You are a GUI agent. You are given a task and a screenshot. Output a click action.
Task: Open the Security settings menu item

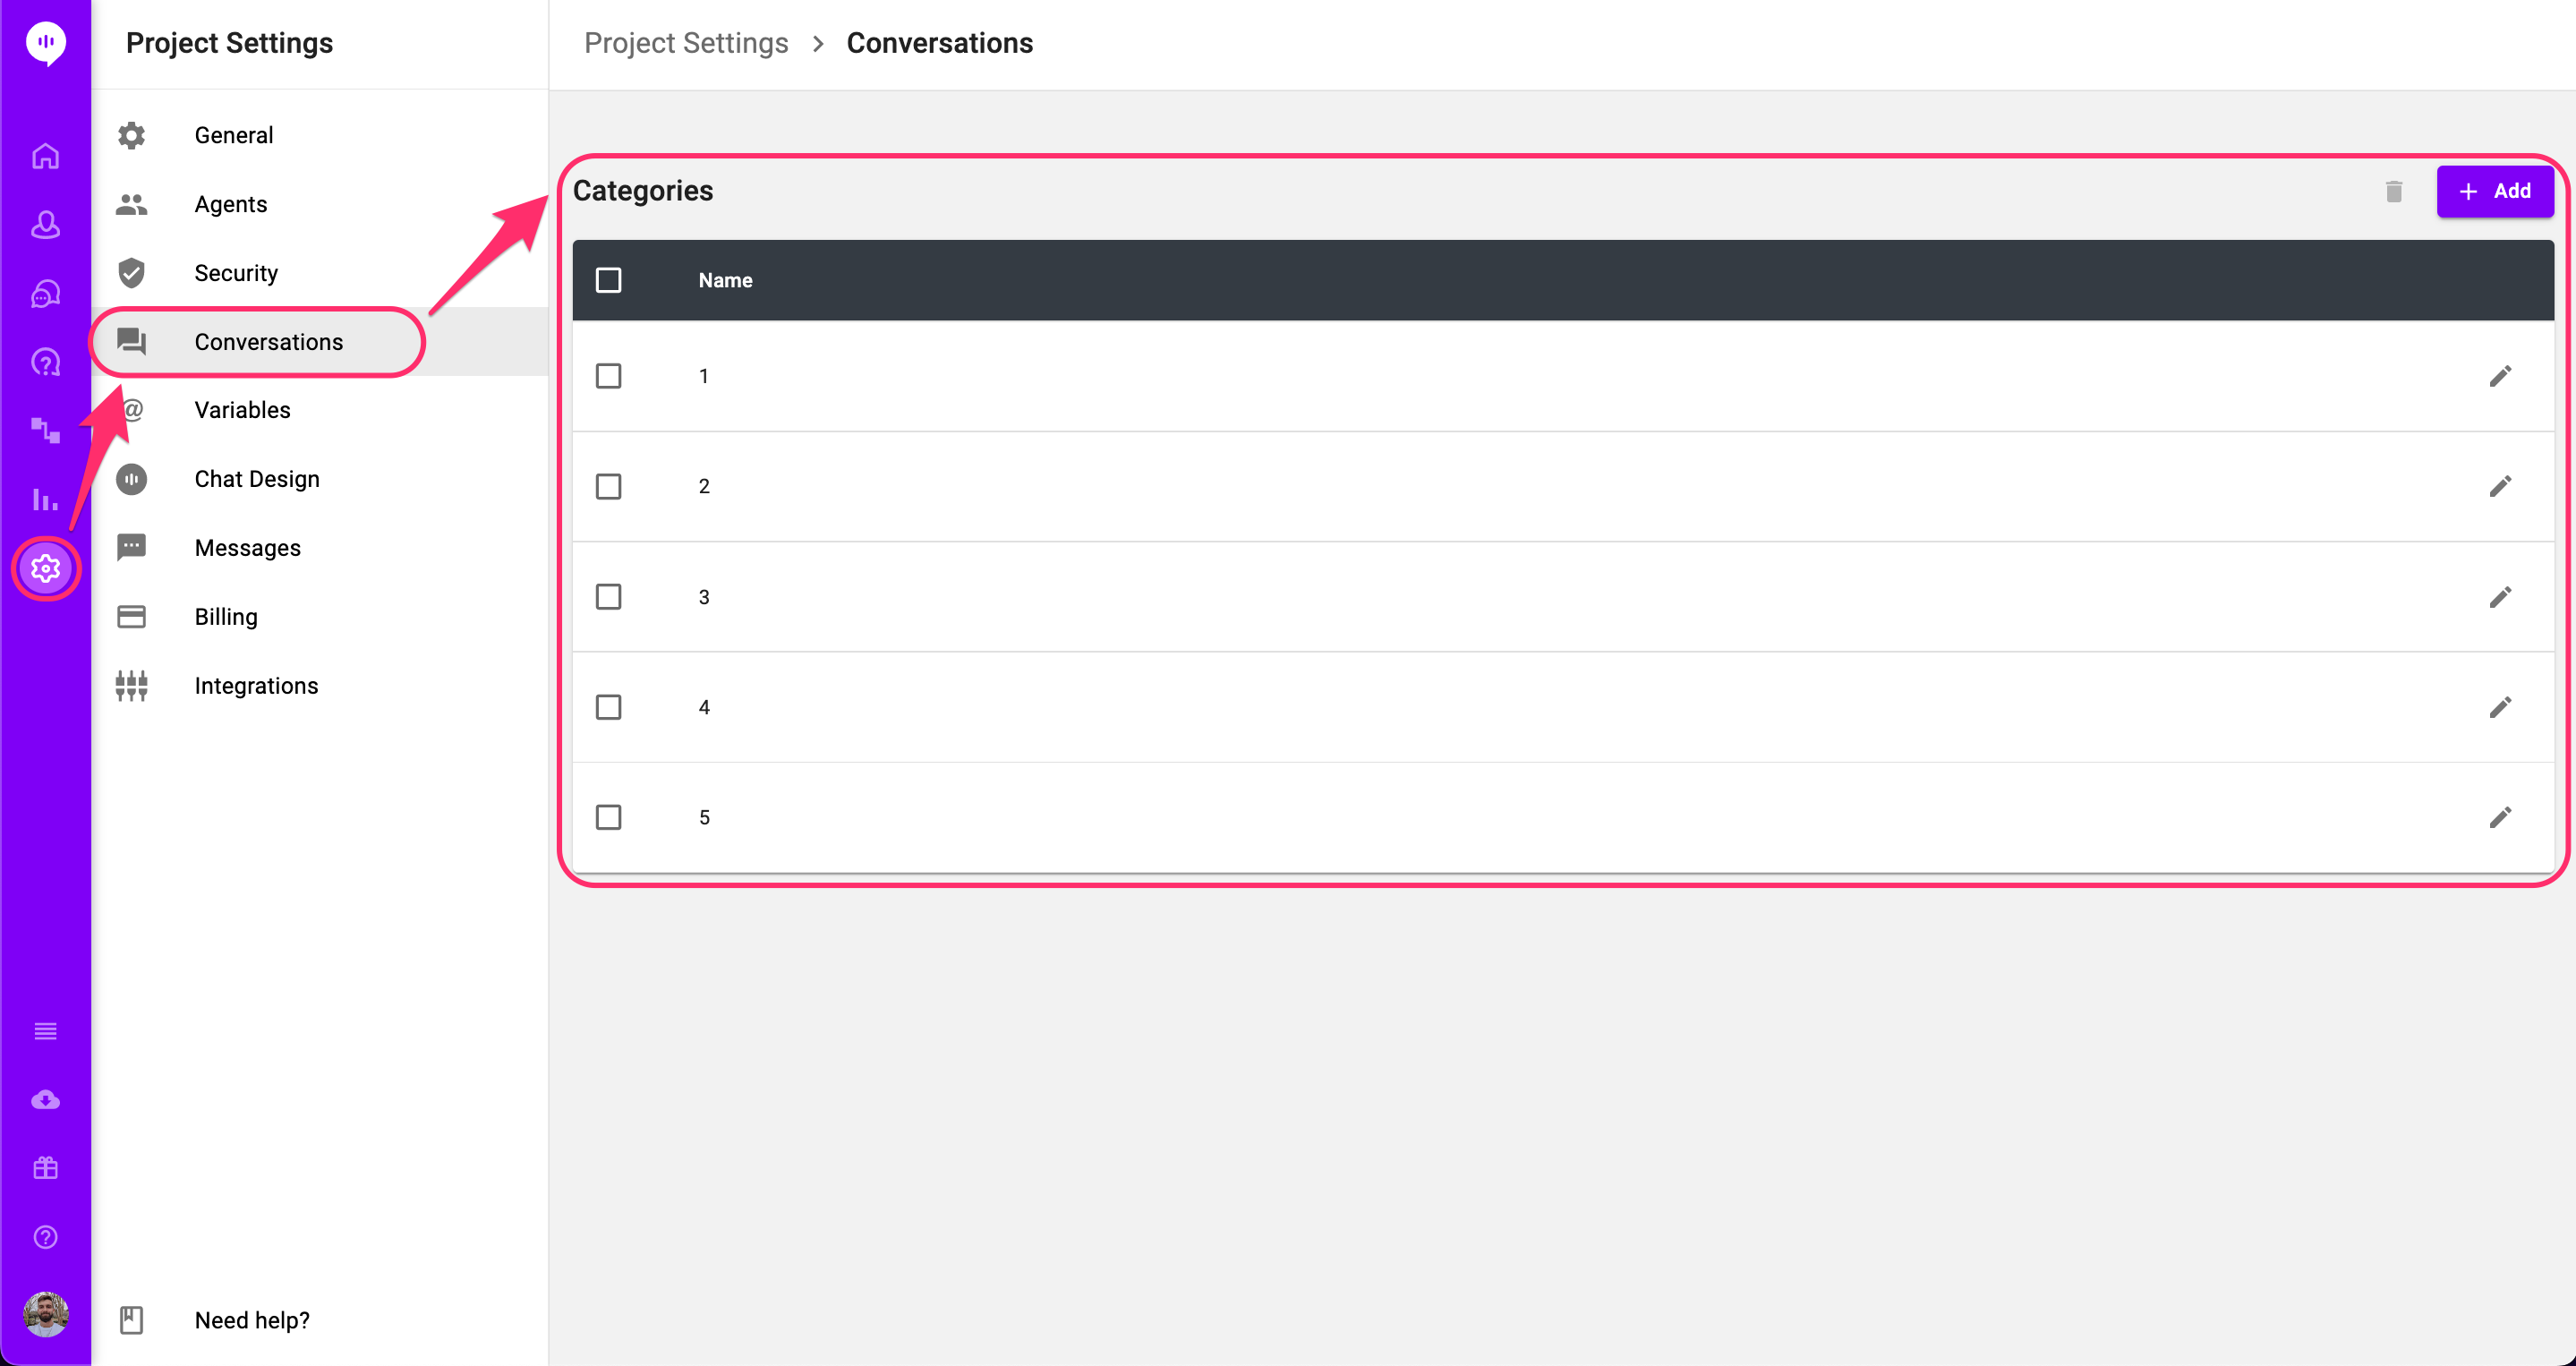236,273
